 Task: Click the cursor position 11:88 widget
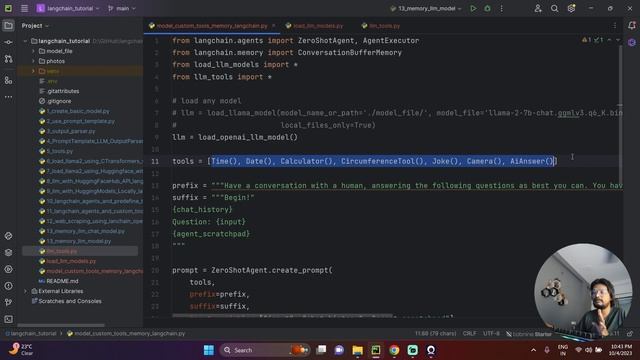(436, 333)
